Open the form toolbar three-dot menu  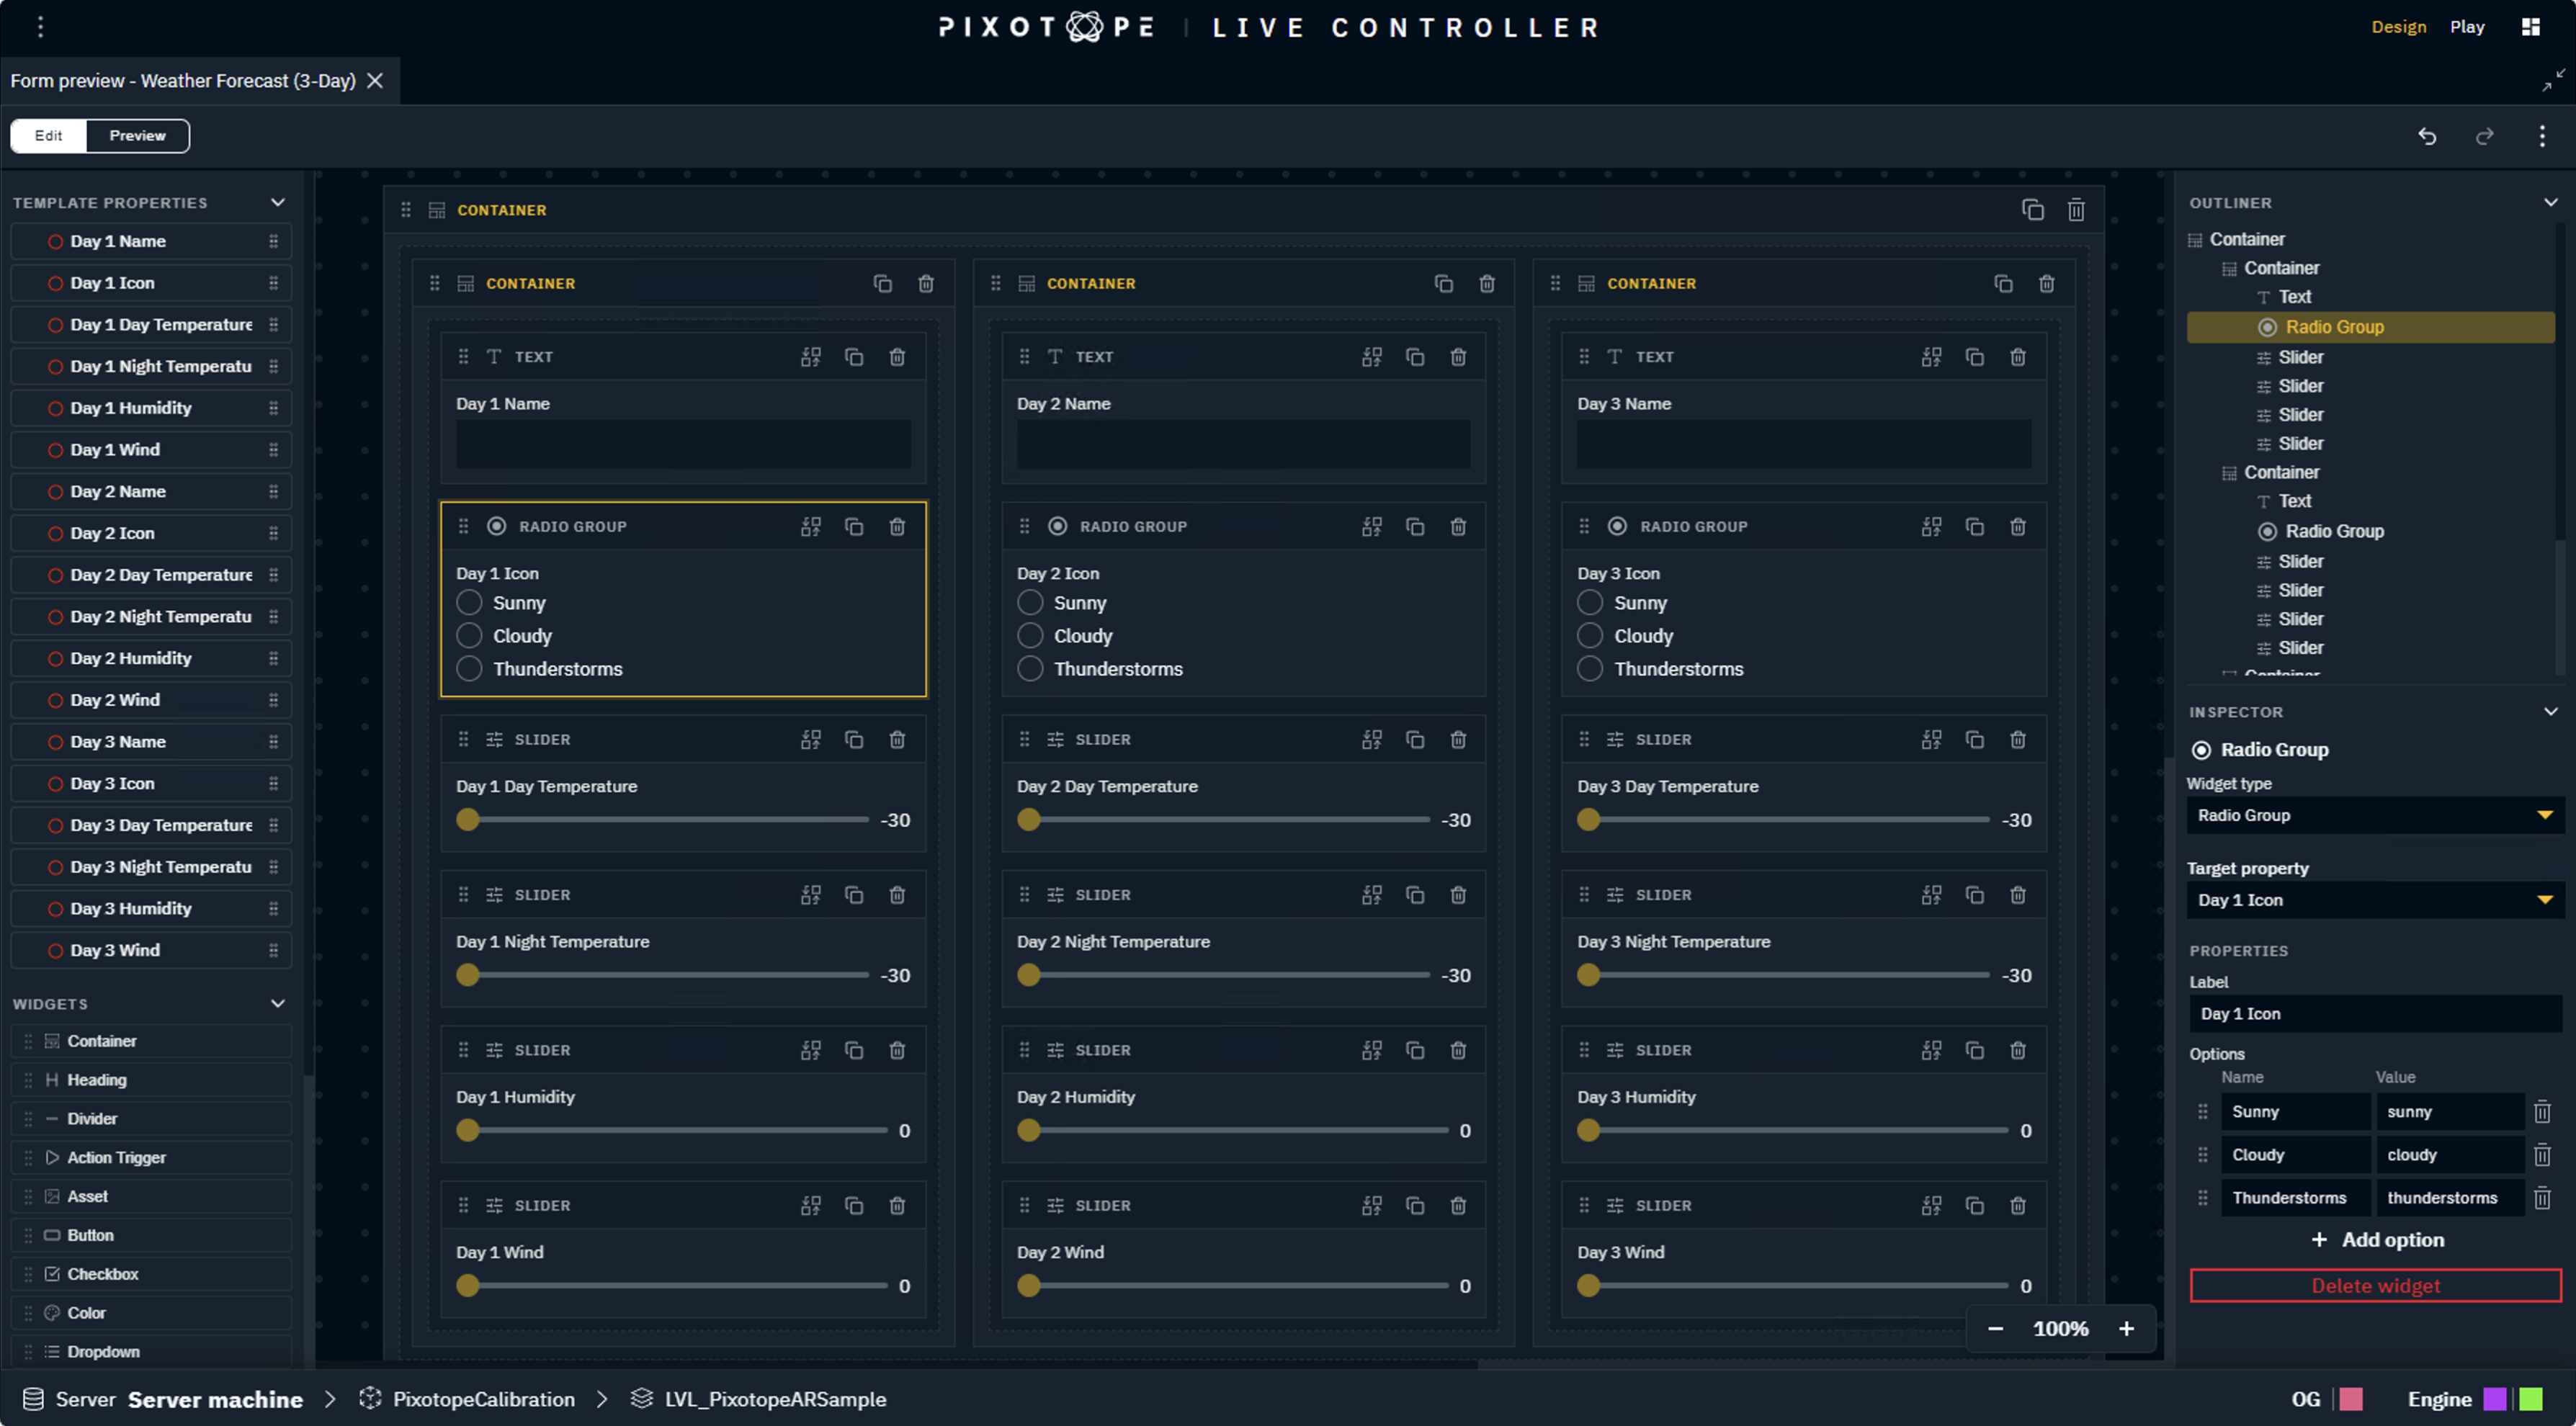click(x=2542, y=136)
